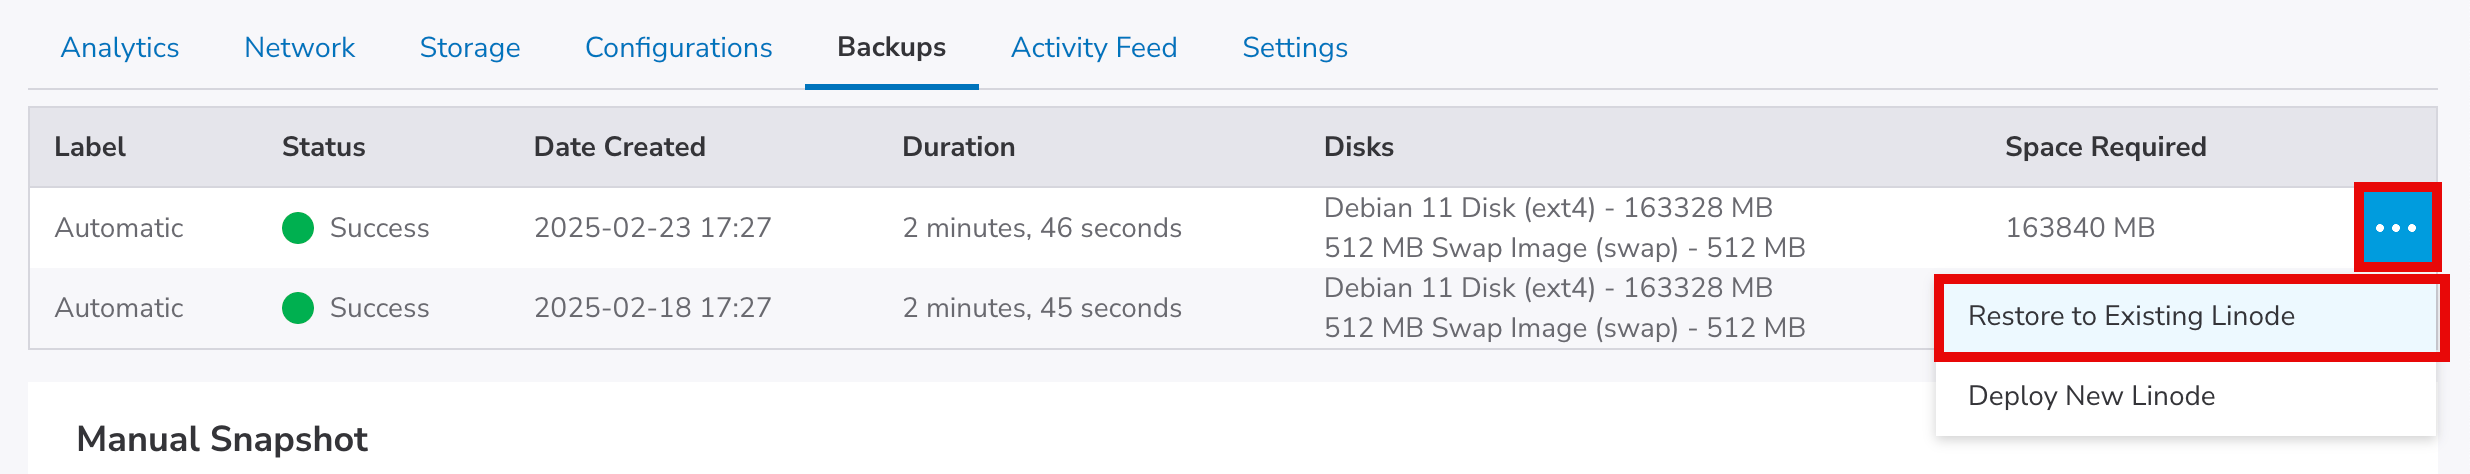Open the Settings tab
Screen dimensions: 2470x474
[1294, 48]
